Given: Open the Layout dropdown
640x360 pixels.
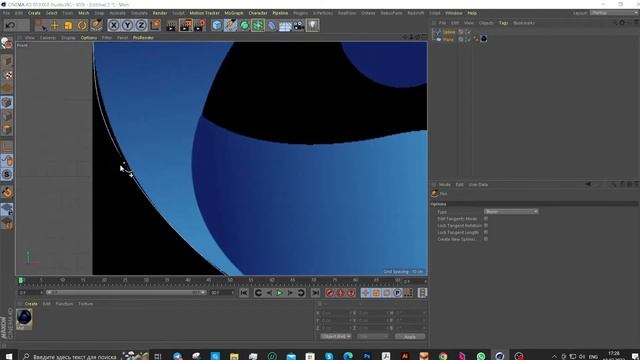Looking at the screenshot, I should click(x=613, y=13).
